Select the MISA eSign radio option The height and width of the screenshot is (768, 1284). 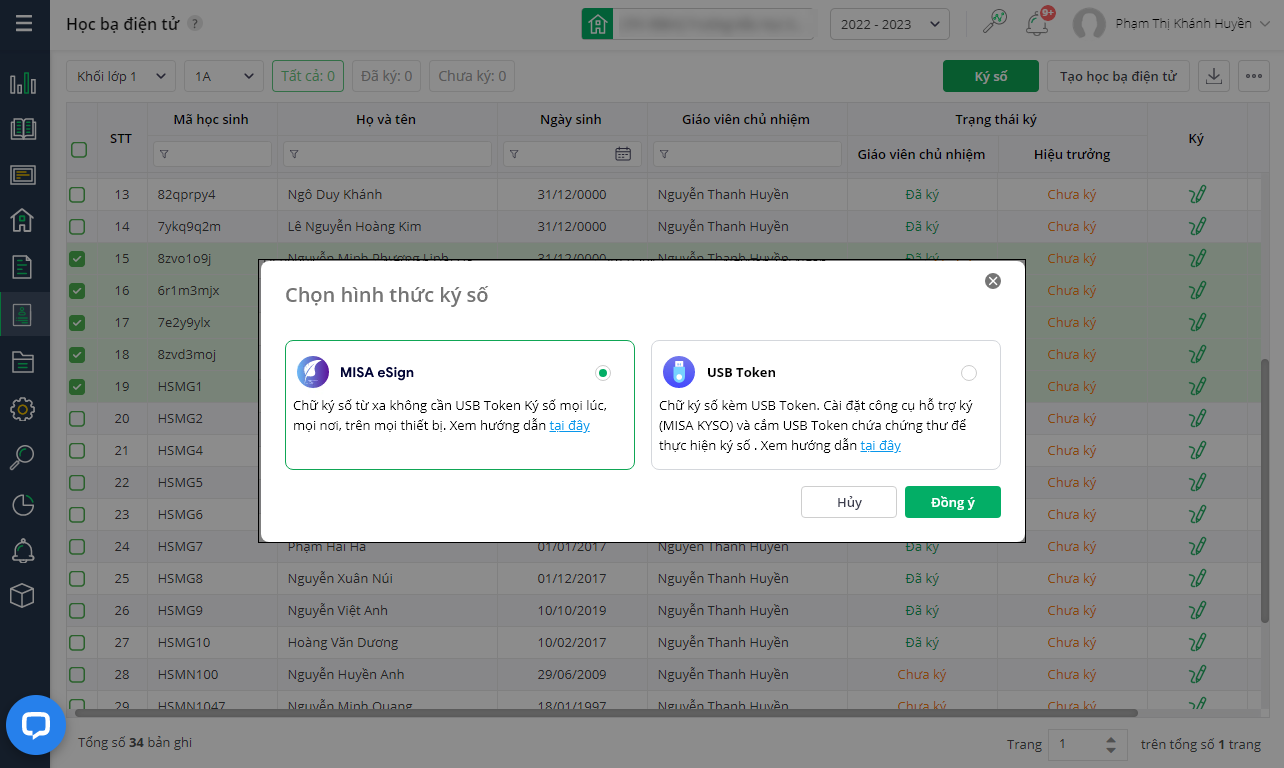pos(602,373)
